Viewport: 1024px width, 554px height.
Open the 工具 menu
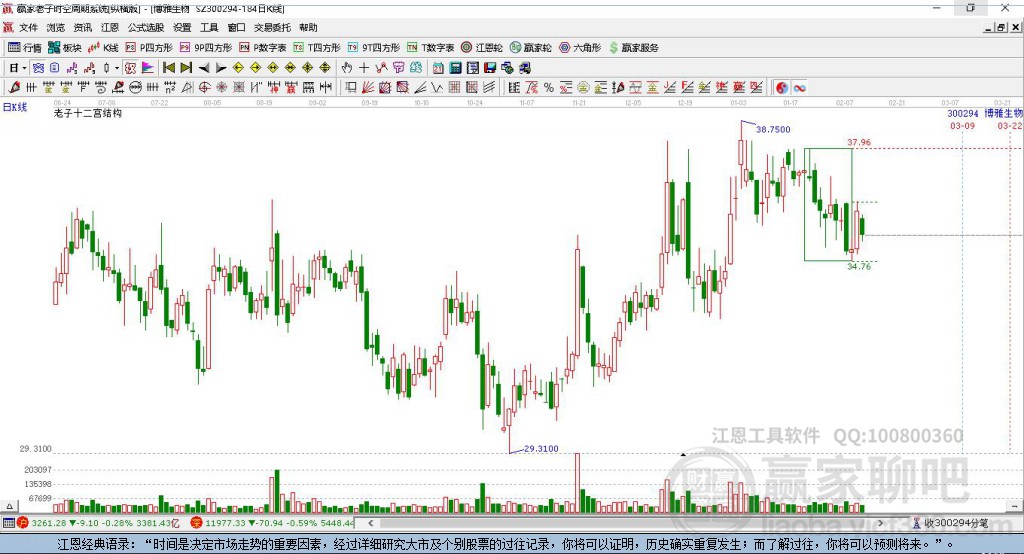pos(209,27)
